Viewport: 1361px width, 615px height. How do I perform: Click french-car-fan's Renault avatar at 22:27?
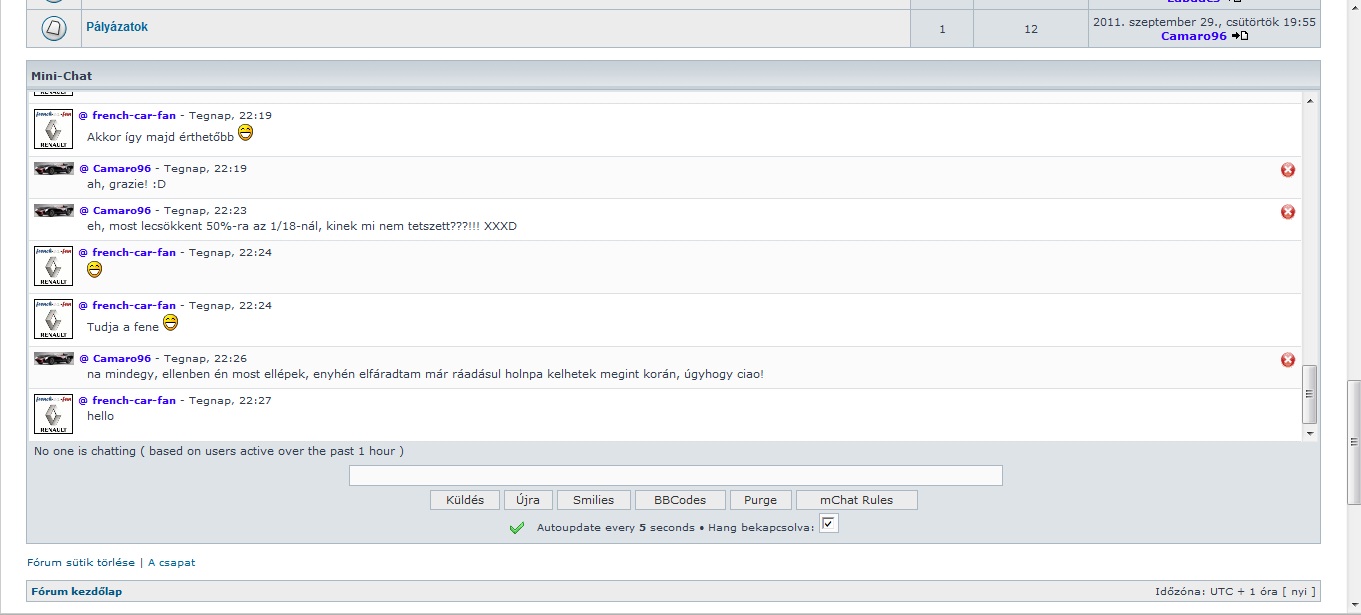coord(53,414)
